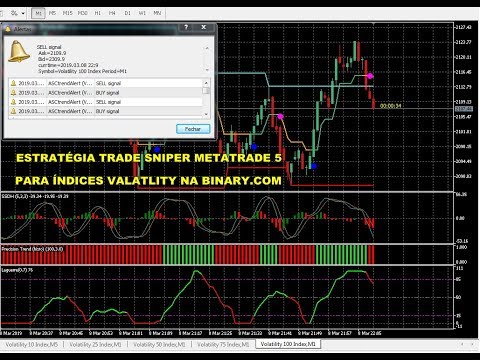480x360 pixels.
Task: Click the 8 Mar 21:09 time axis label
Action: (x=161, y=333)
